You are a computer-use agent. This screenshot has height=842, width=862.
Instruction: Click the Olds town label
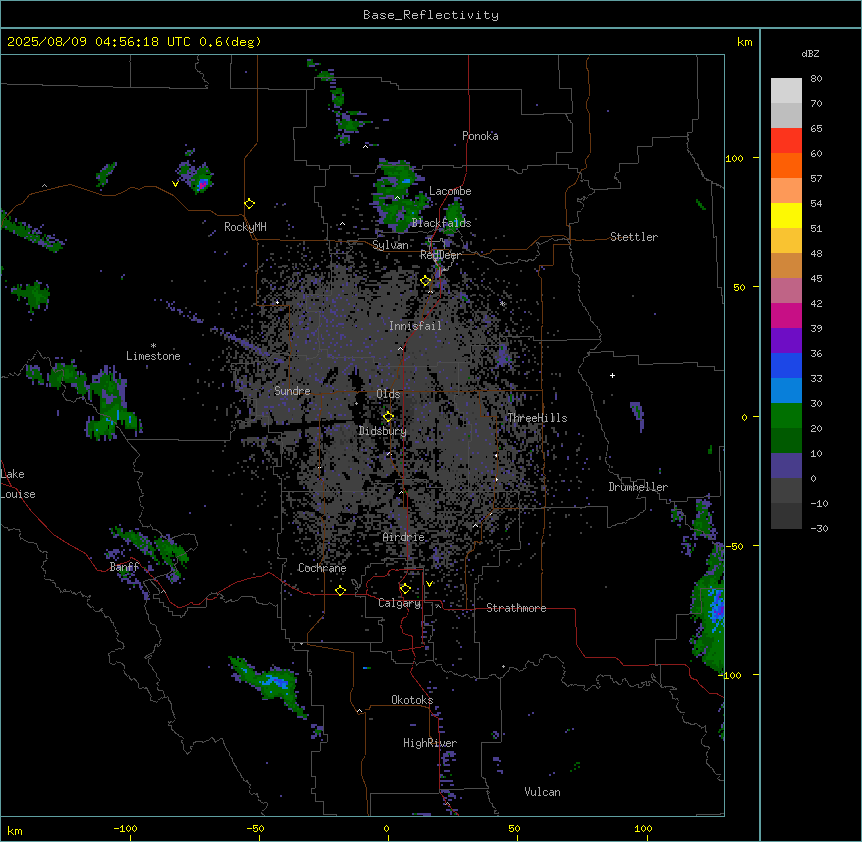[388, 394]
